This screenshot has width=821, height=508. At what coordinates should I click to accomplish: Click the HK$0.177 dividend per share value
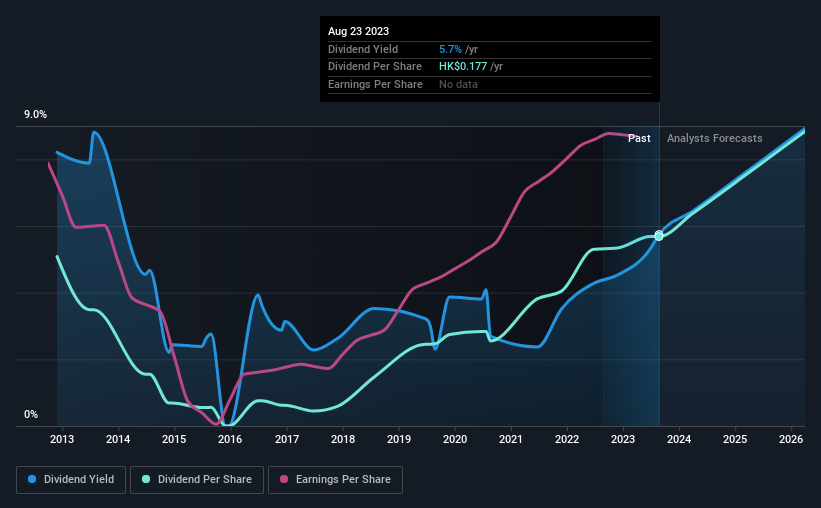pyautogui.click(x=463, y=67)
